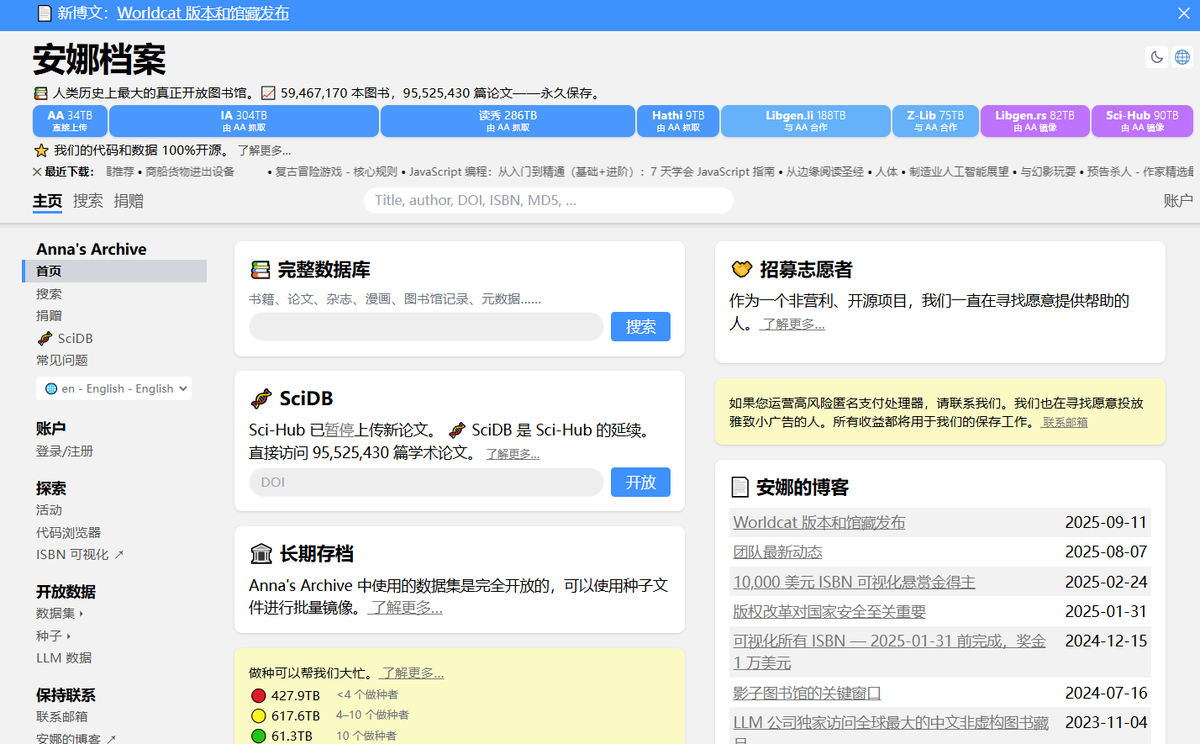The height and width of the screenshot is (744, 1200).
Task: Open 了解更多 link in SciDB card
Action: coord(513,454)
